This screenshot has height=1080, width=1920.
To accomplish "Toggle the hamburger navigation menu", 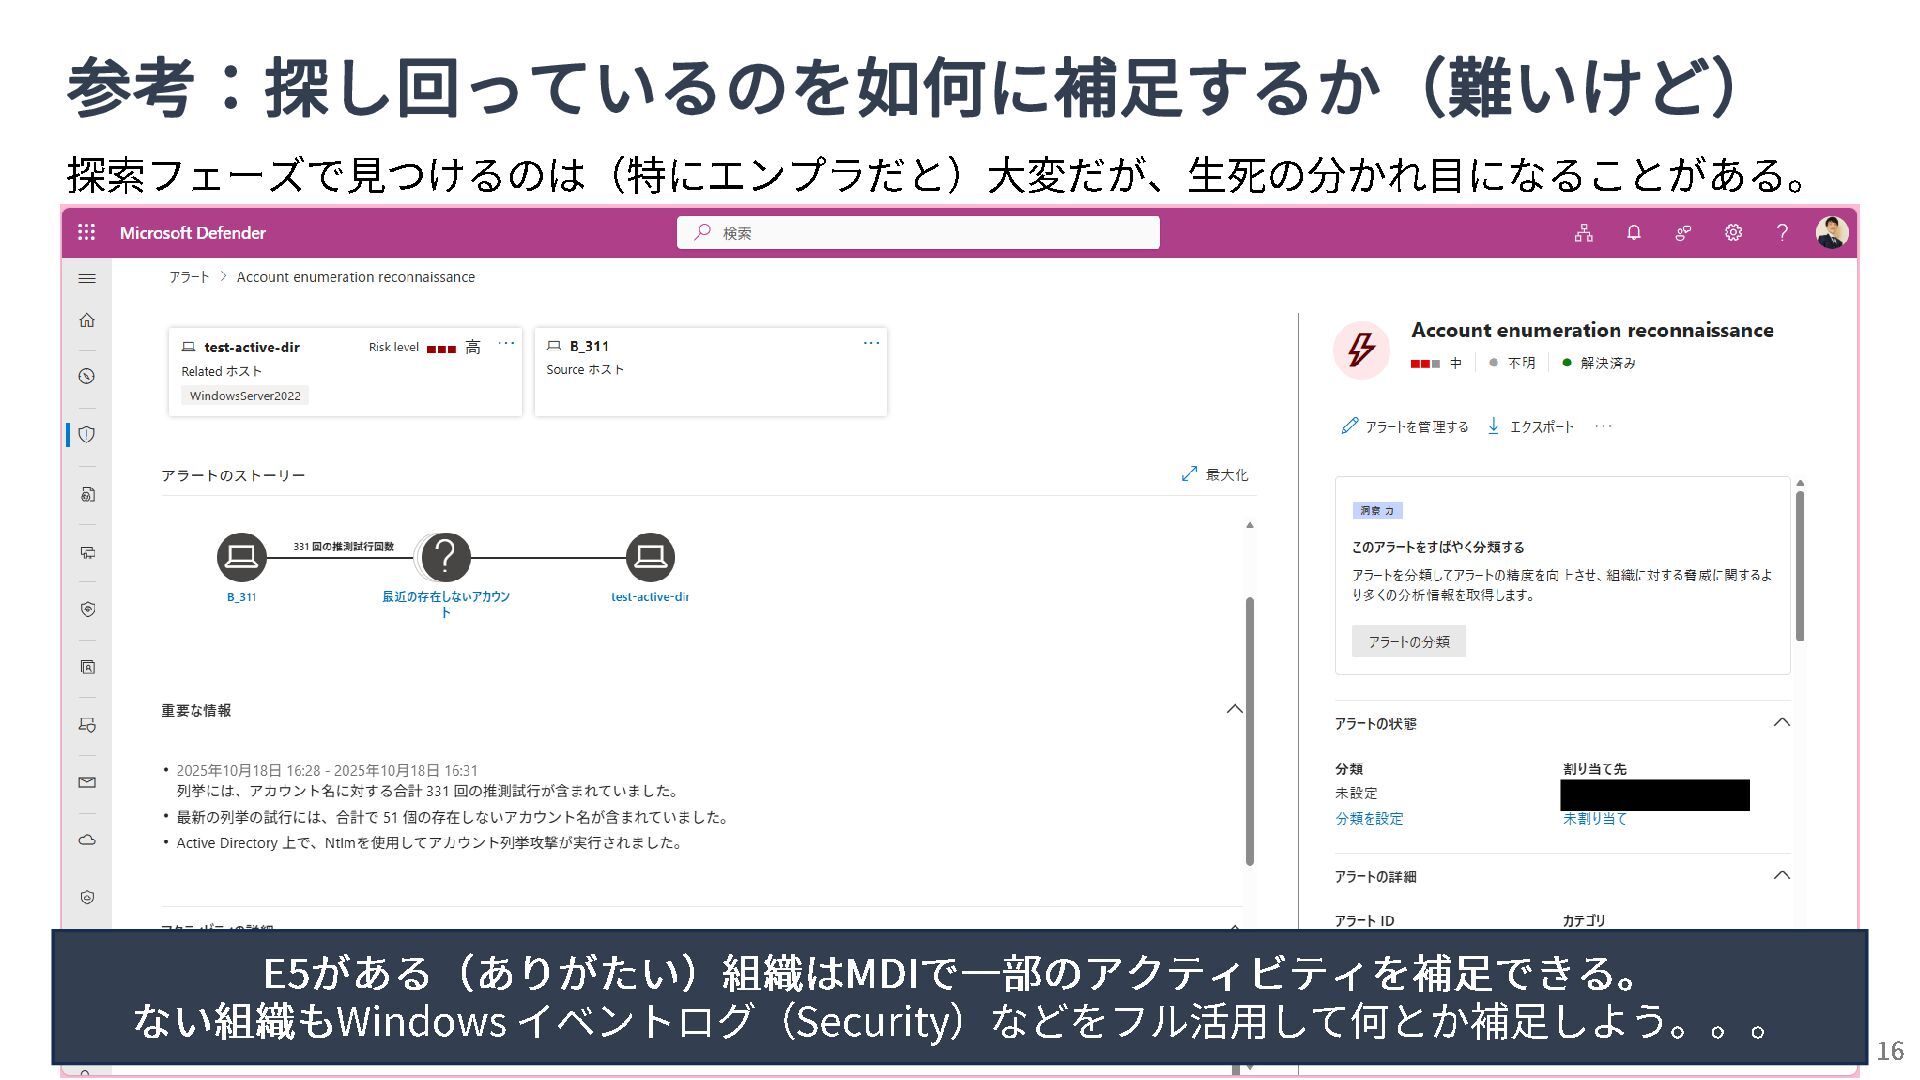I will tap(87, 279).
